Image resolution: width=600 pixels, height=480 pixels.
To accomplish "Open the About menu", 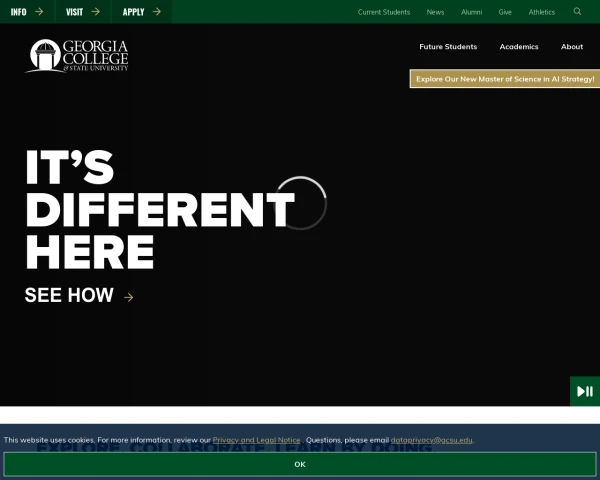I will (572, 47).
